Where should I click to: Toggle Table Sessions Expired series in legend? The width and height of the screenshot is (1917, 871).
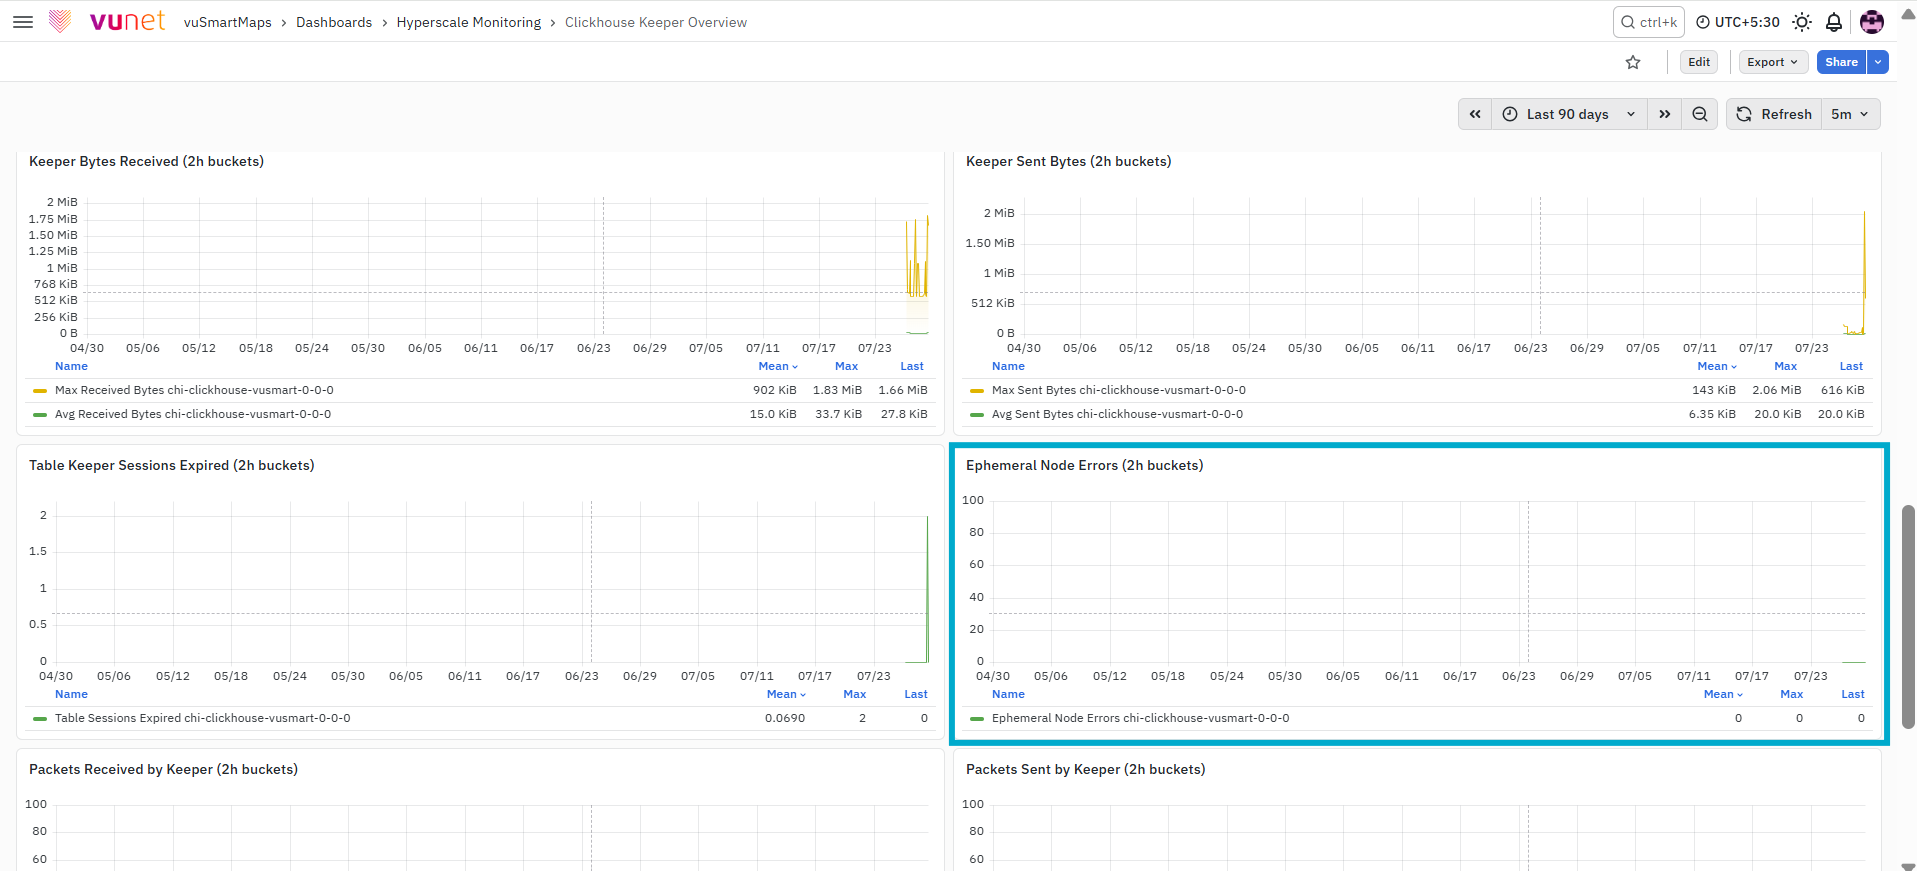202,718
